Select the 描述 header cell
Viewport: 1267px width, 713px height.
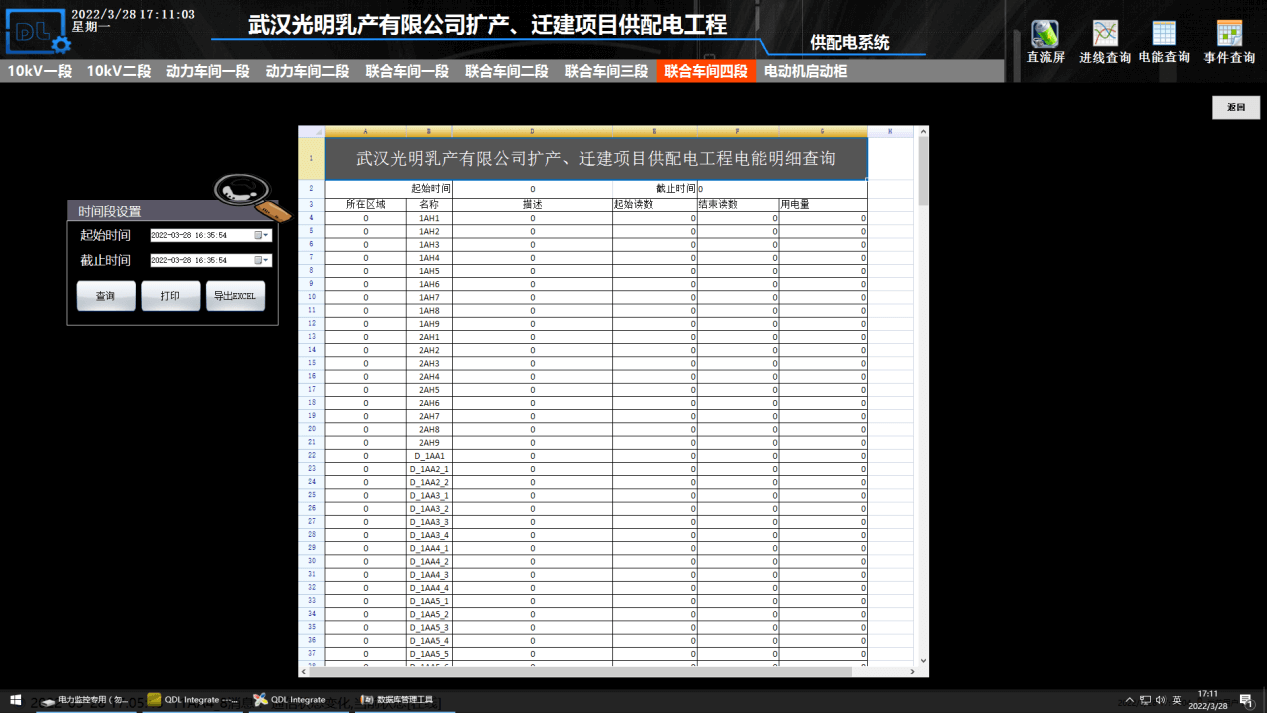pyautogui.click(x=533, y=204)
